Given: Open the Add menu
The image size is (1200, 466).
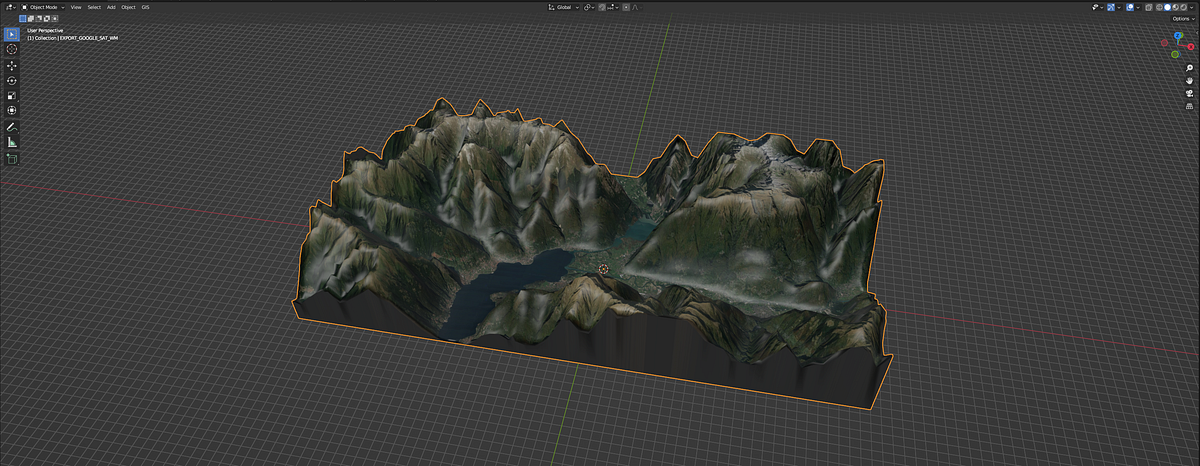Looking at the screenshot, I should pyautogui.click(x=111, y=7).
